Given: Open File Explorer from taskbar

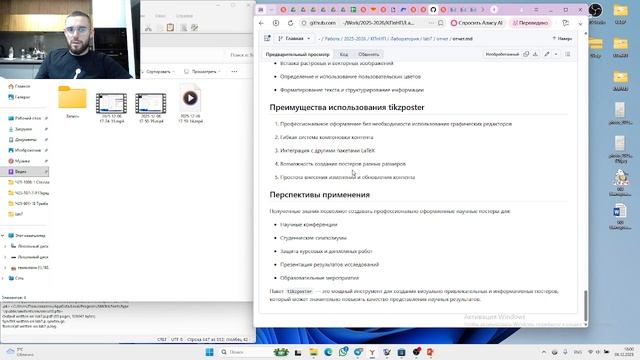Looking at the screenshot, I should tap(313, 352).
